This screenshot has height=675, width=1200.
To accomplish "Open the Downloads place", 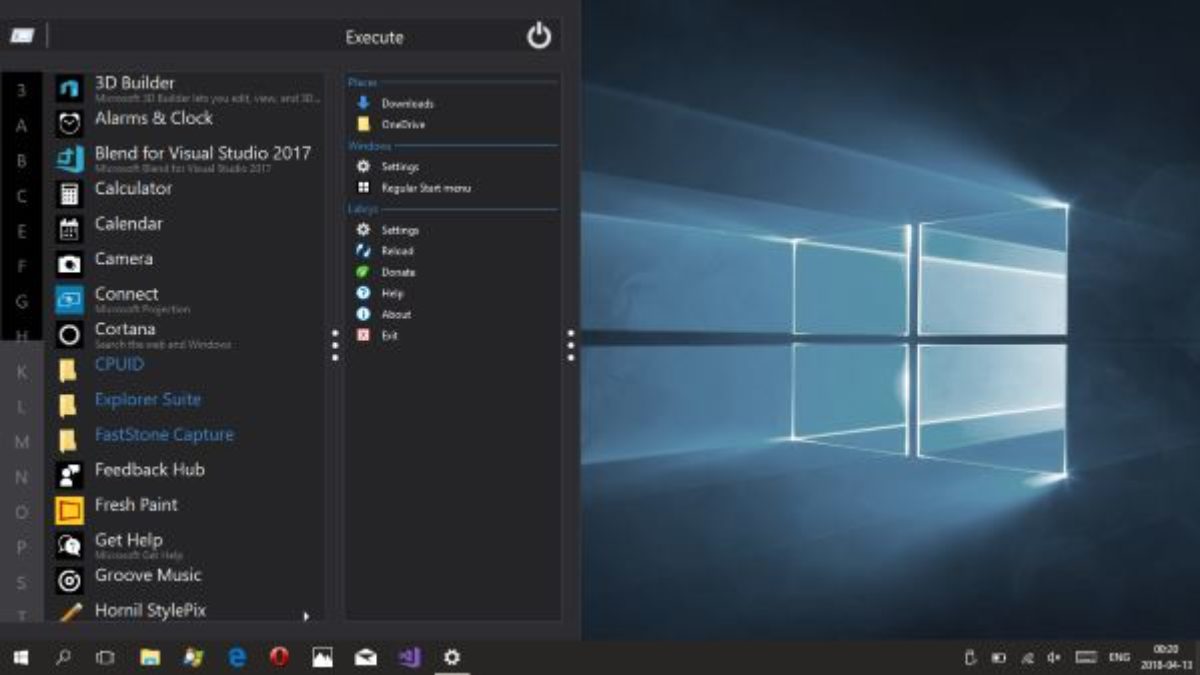I will coord(407,103).
